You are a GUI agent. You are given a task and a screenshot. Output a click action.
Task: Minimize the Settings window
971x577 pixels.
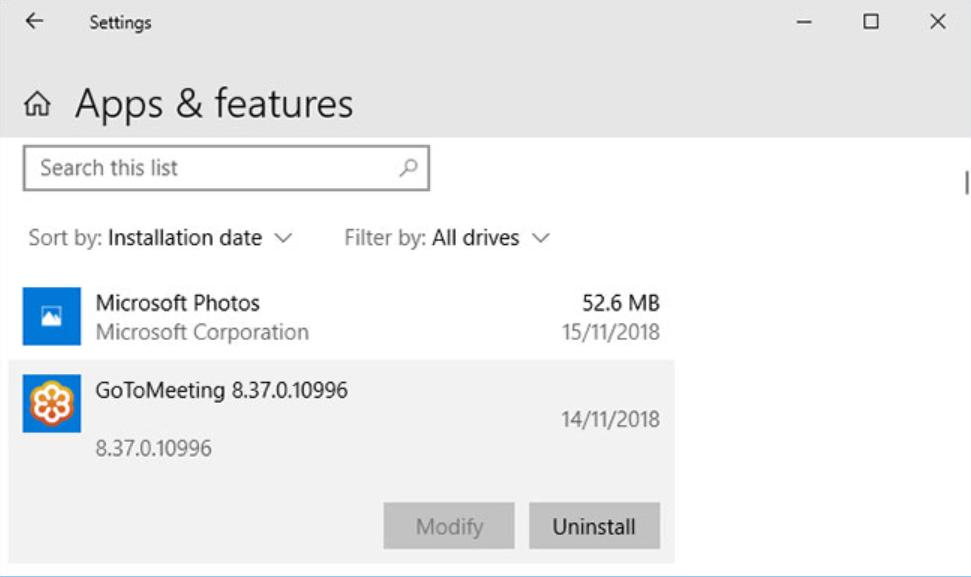[805, 21]
